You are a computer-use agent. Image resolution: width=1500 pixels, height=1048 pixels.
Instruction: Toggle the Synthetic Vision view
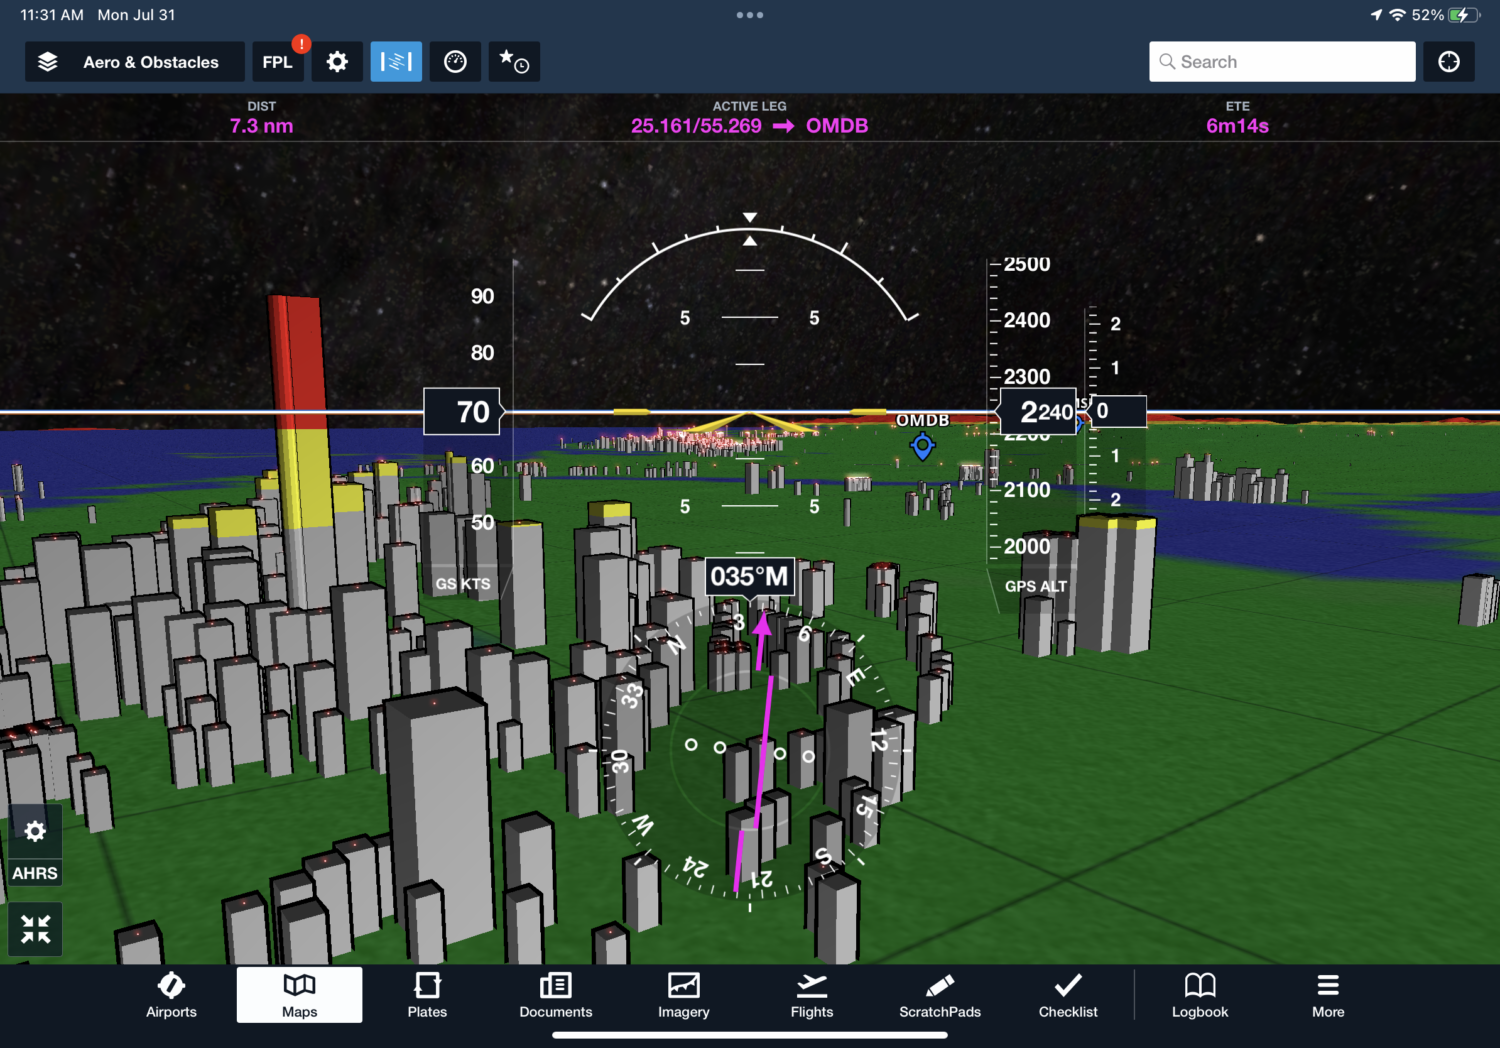(x=396, y=61)
